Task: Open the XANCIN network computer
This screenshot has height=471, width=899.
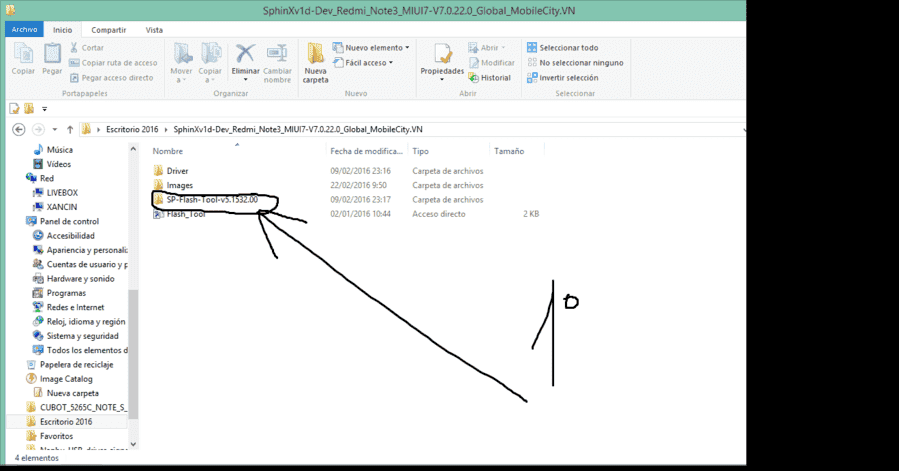Action: tap(55, 207)
